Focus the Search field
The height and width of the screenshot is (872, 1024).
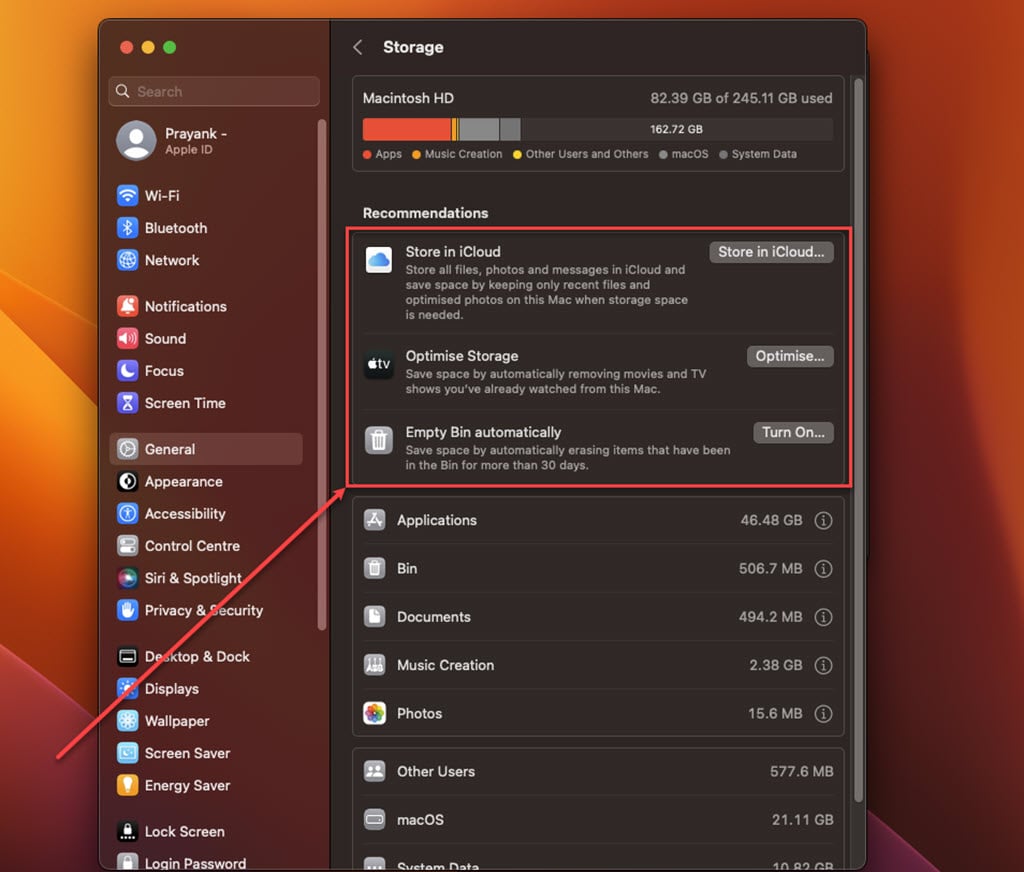pos(214,91)
